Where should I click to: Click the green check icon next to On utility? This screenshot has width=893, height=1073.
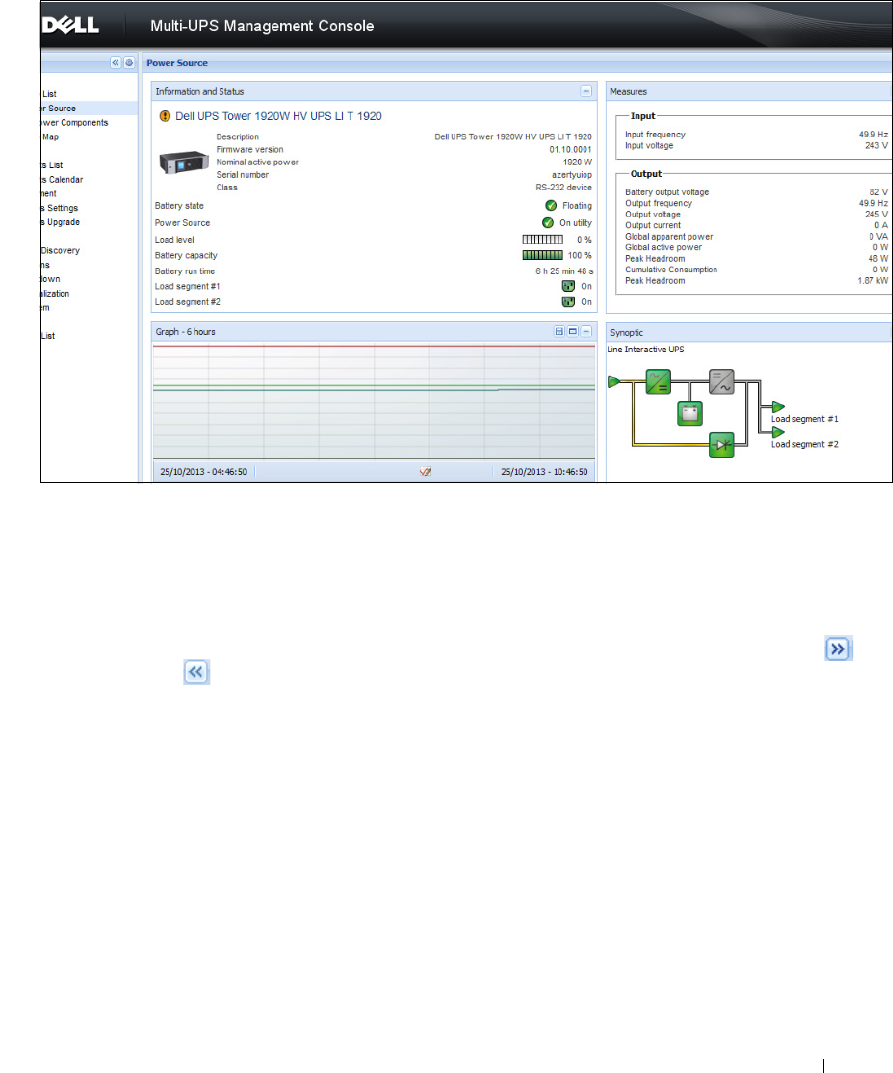pos(547,222)
